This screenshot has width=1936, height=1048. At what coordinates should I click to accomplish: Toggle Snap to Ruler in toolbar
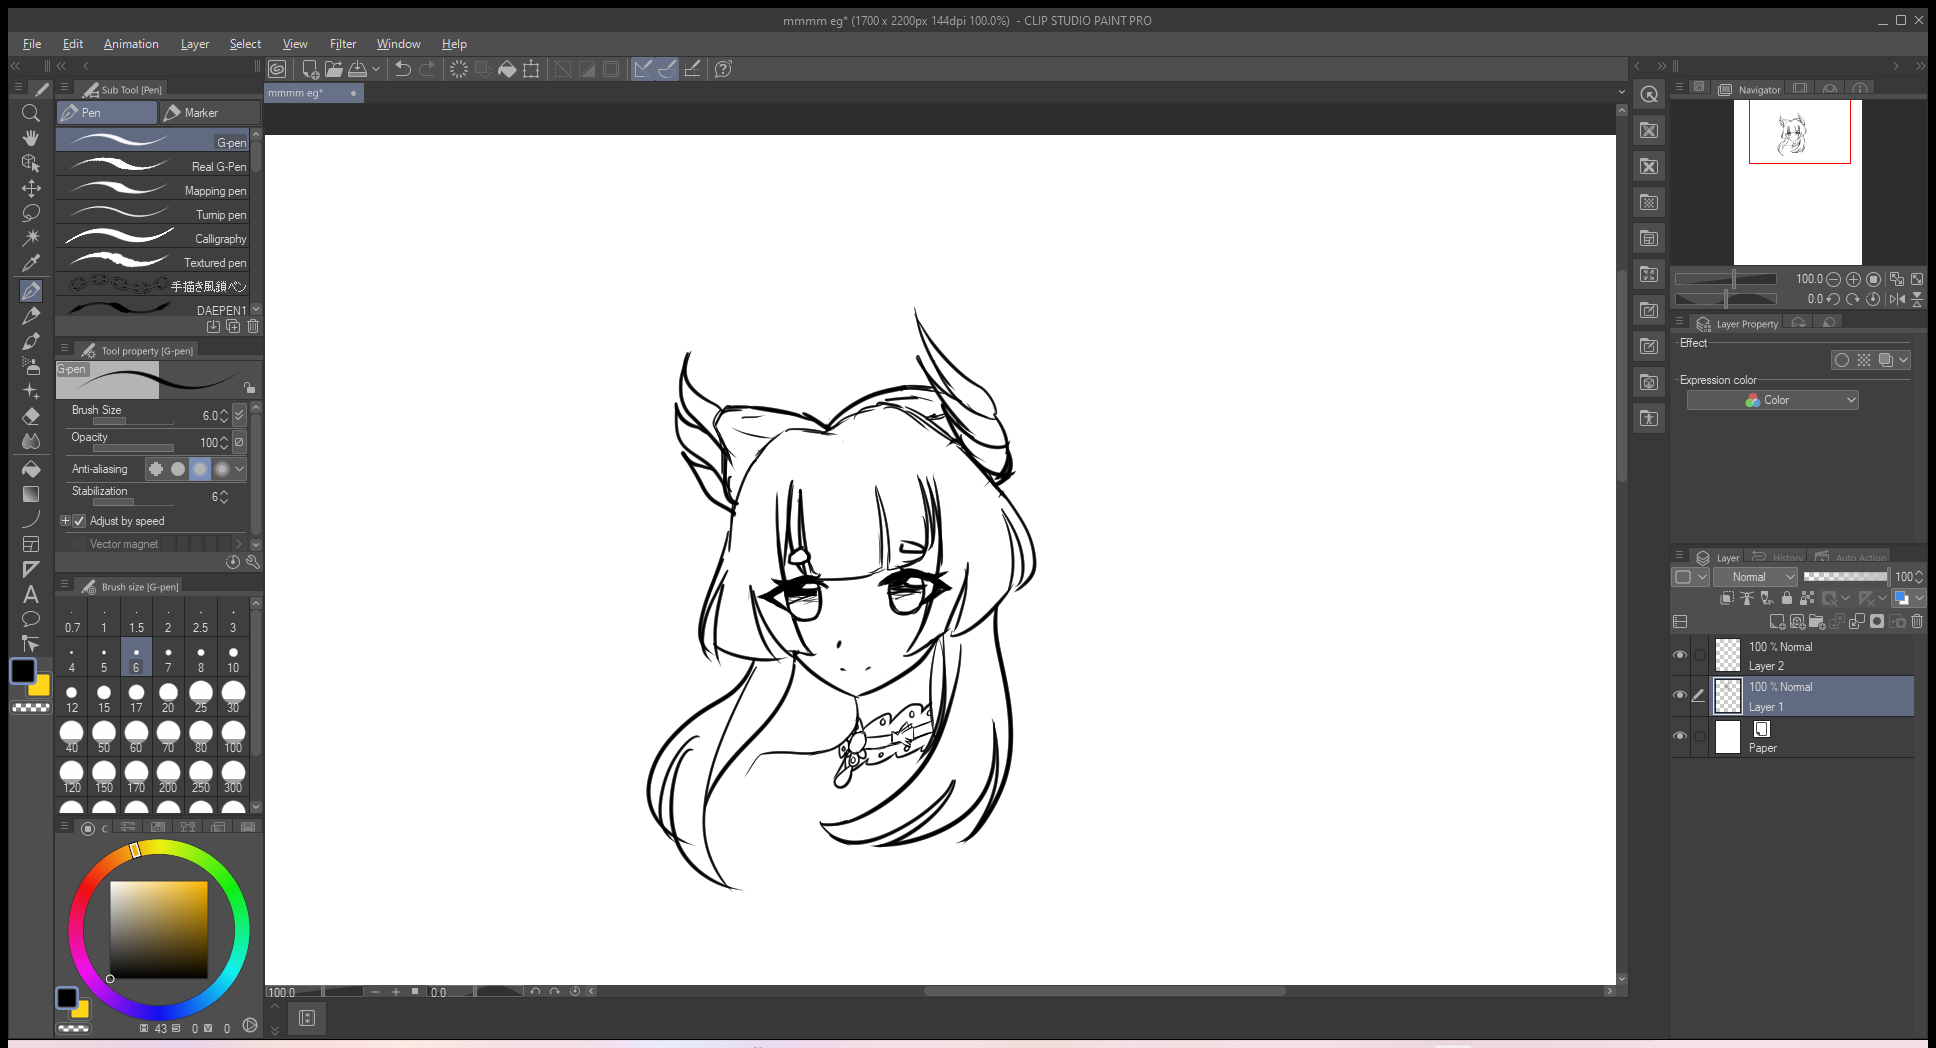(x=643, y=69)
